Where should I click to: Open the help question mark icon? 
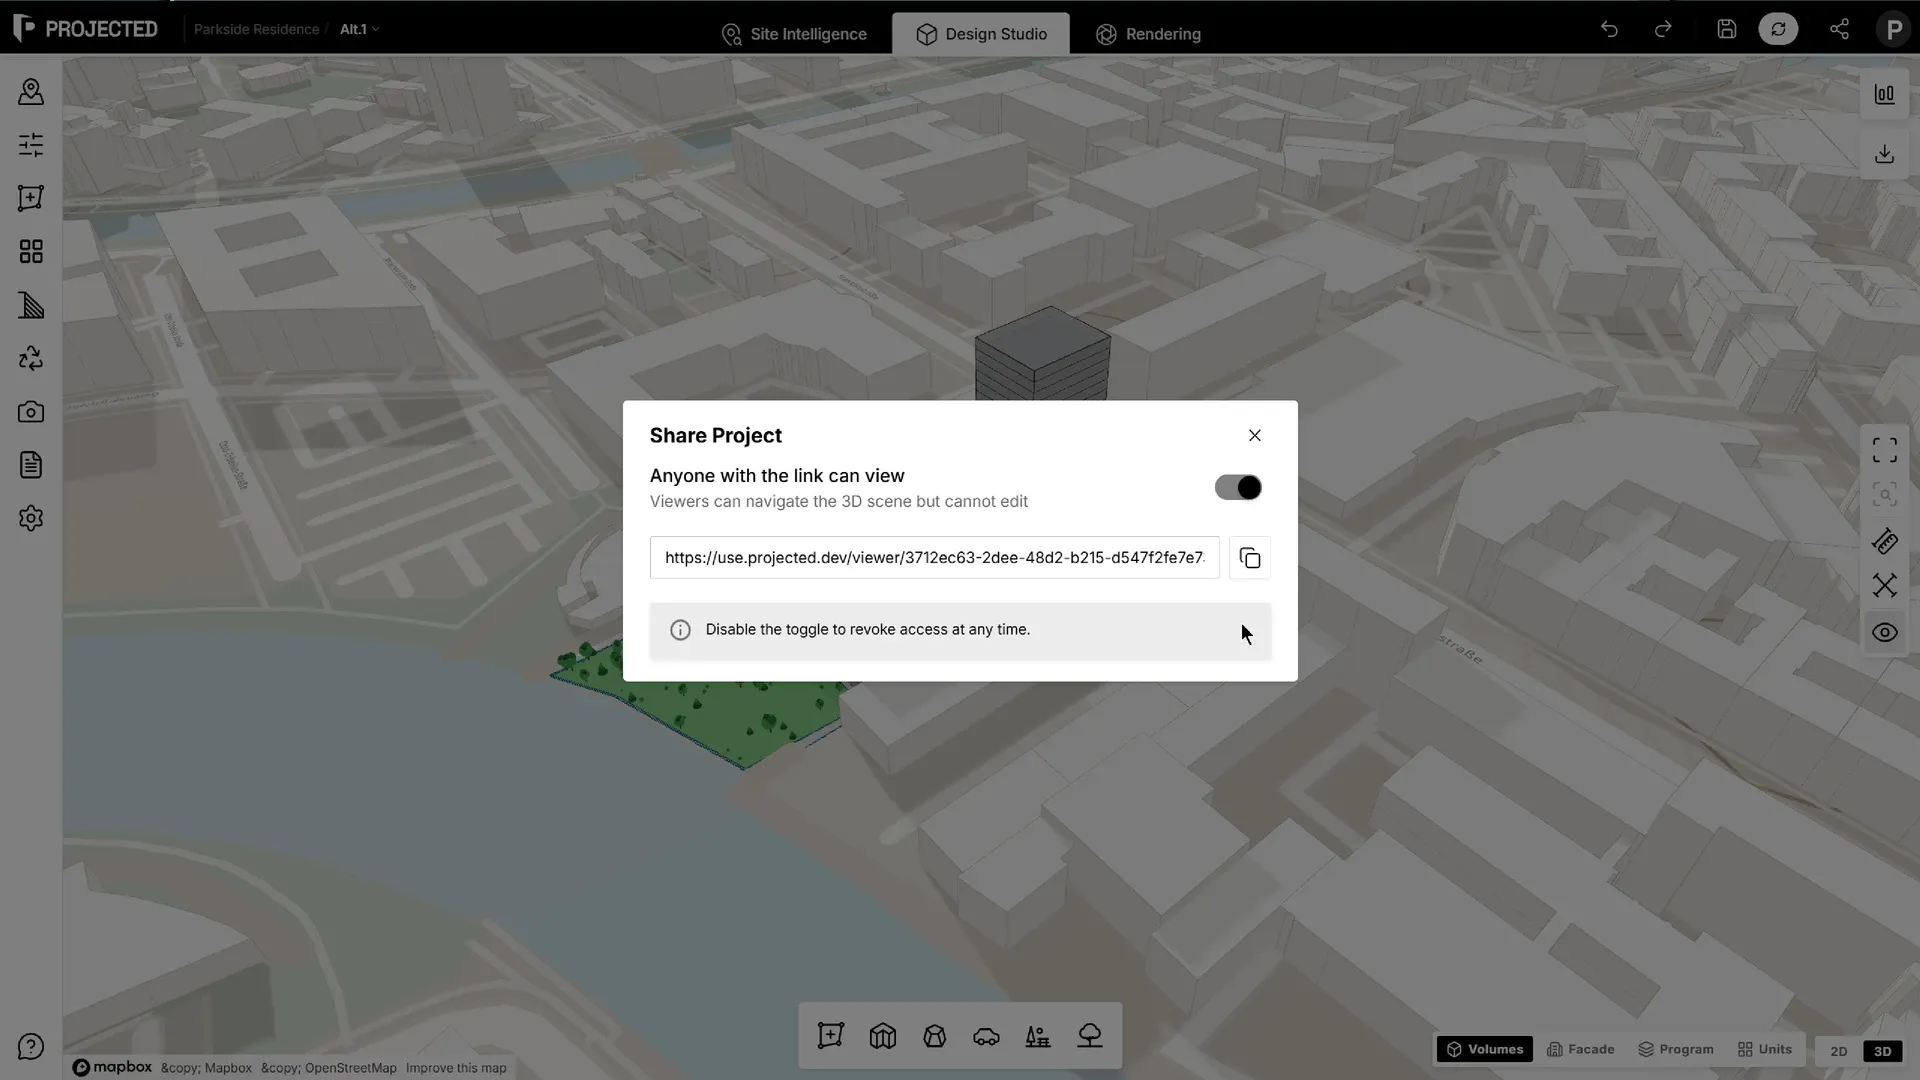pos(31,1047)
